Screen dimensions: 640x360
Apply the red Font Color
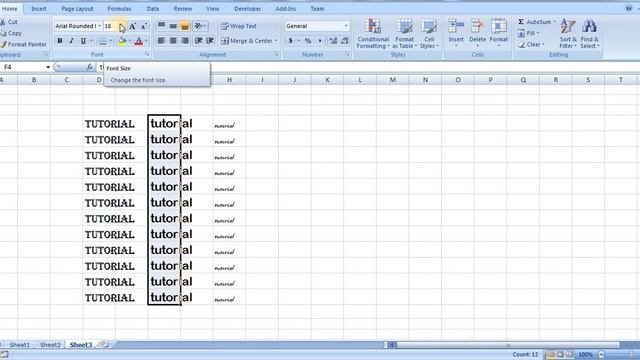[138, 41]
